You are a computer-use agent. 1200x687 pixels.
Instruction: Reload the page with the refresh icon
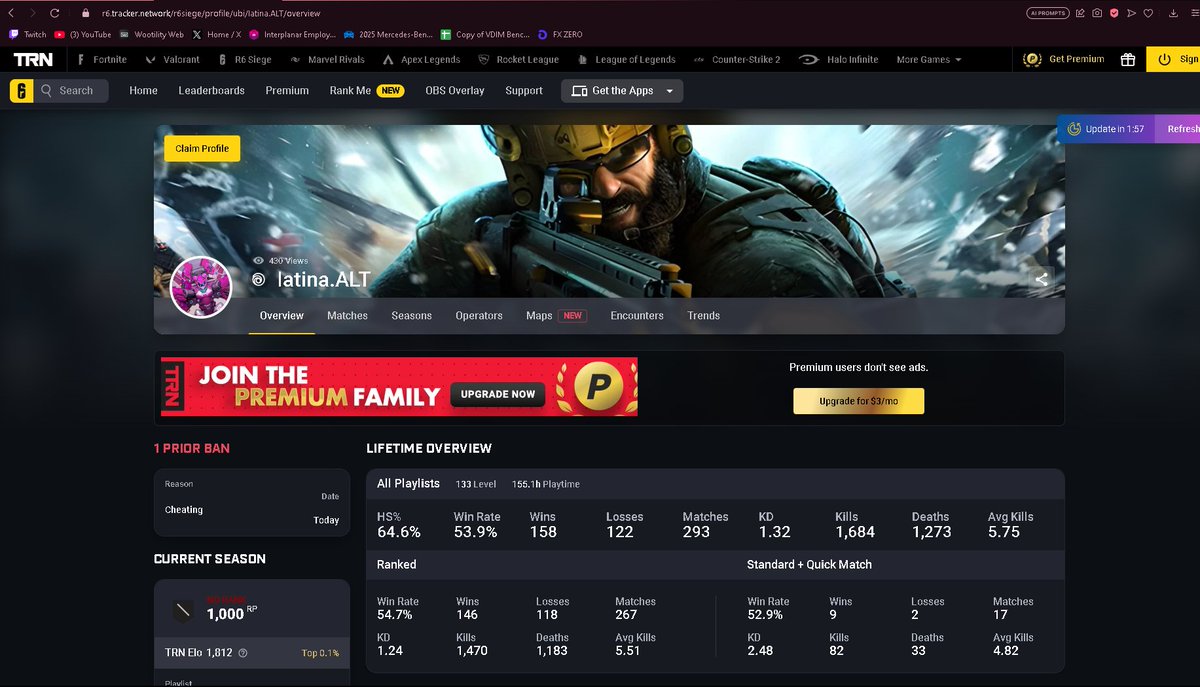pyautogui.click(x=55, y=13)
